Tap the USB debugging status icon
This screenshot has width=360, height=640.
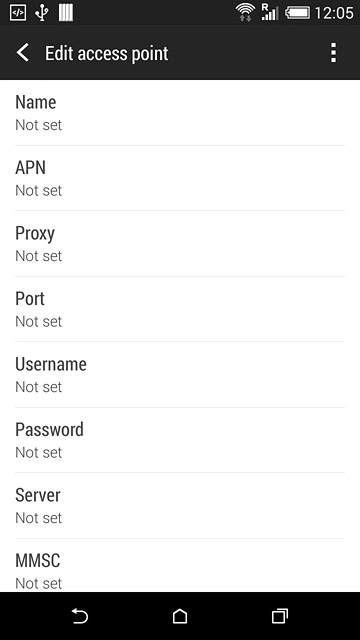pyautogui.click(x=18, y=13)
